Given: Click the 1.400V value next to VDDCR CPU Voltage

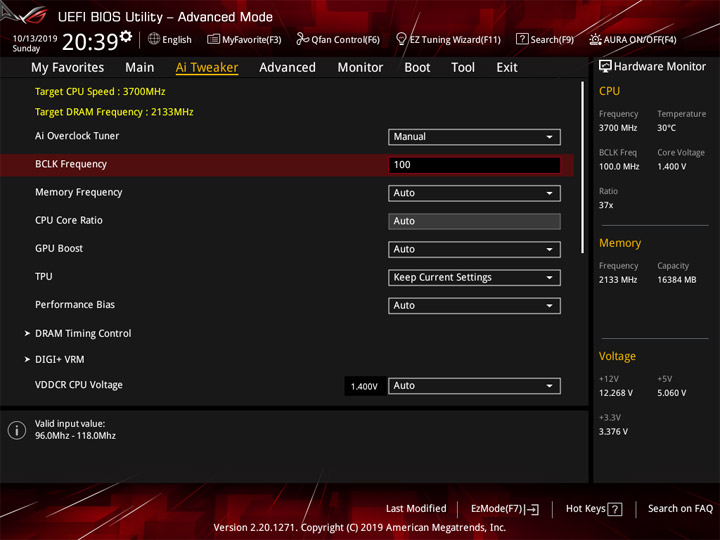Looking at the screenshot, I should click(x=365, y=387).
